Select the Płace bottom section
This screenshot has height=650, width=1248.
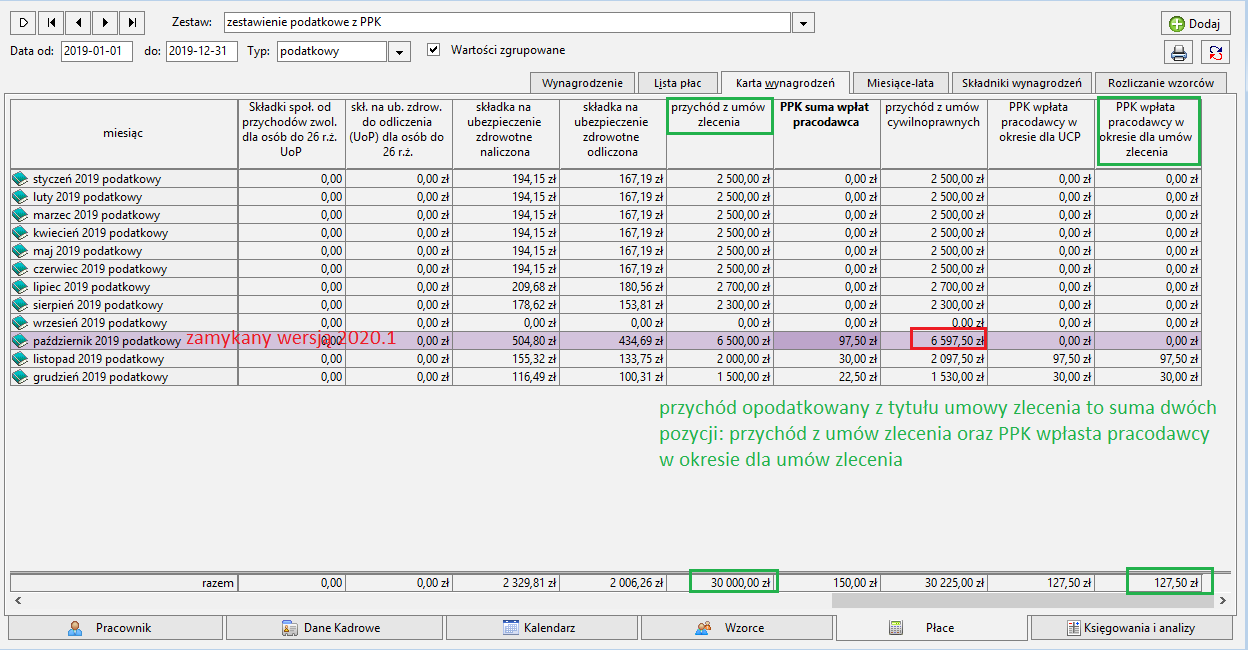click(933, 628)
